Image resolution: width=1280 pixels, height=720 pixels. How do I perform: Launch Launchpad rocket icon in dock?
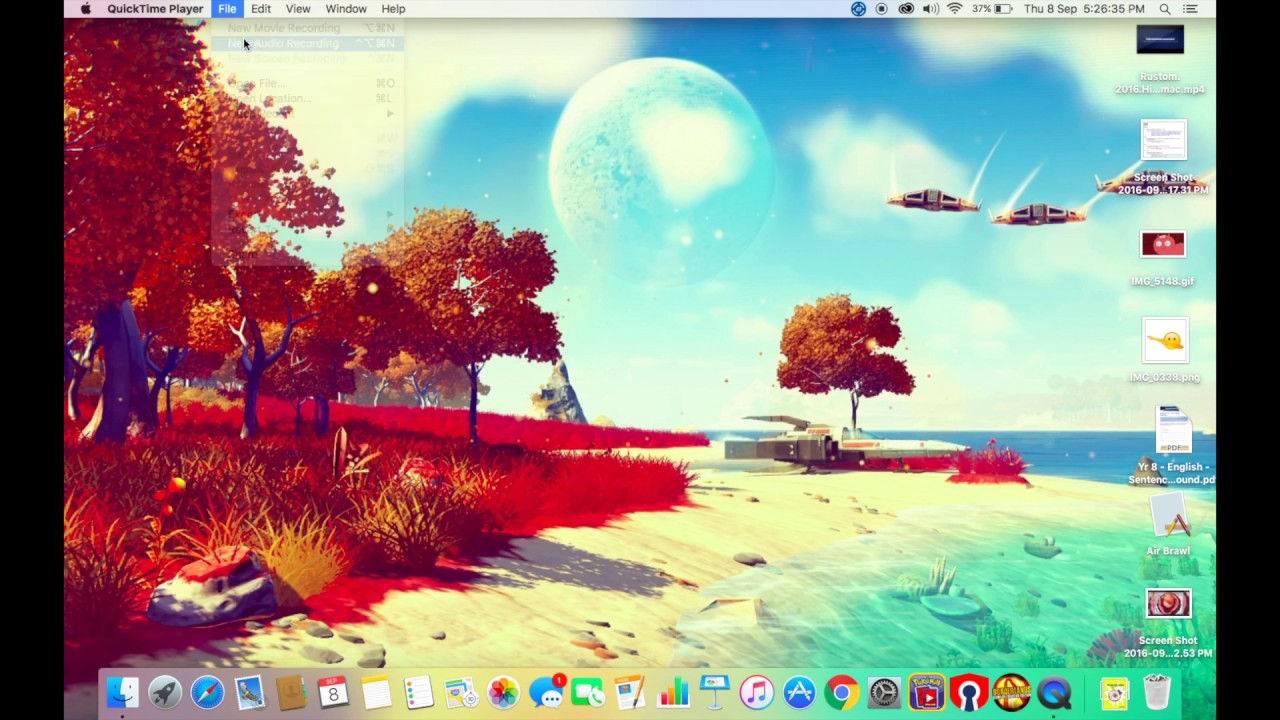[165, 692]
